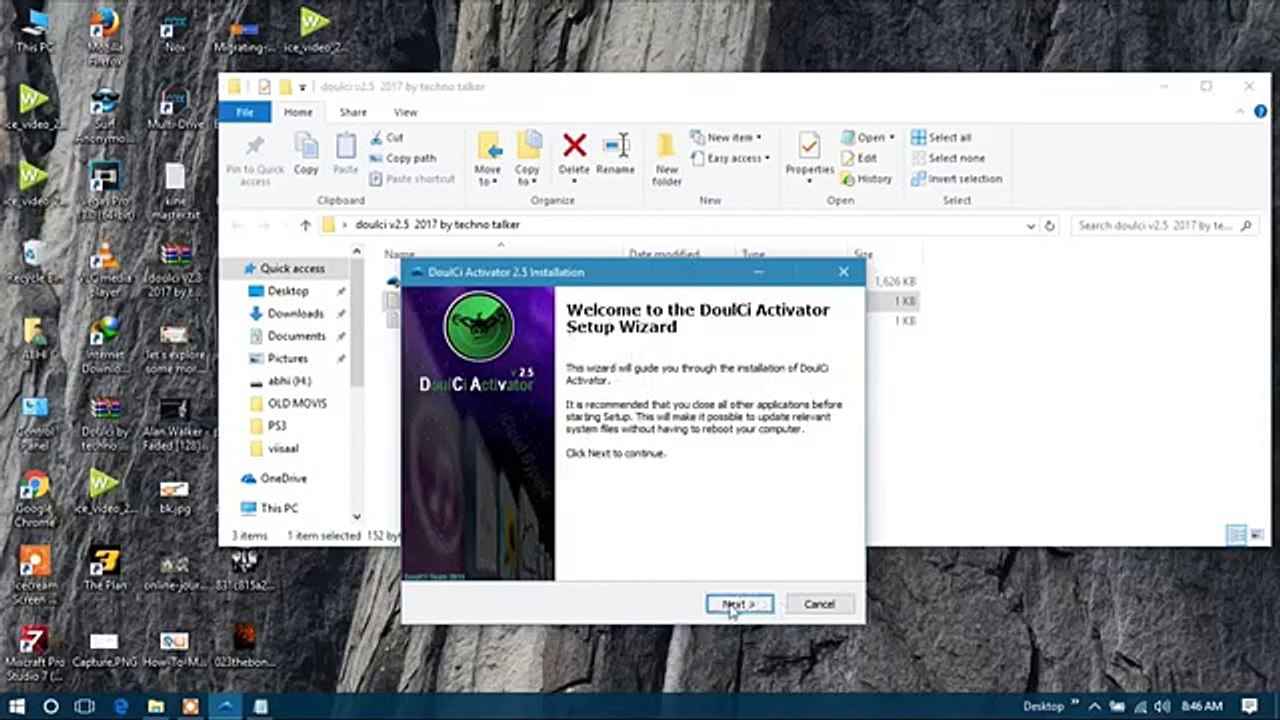Switch to the Share ribbon tab

[x=353, y=112]
